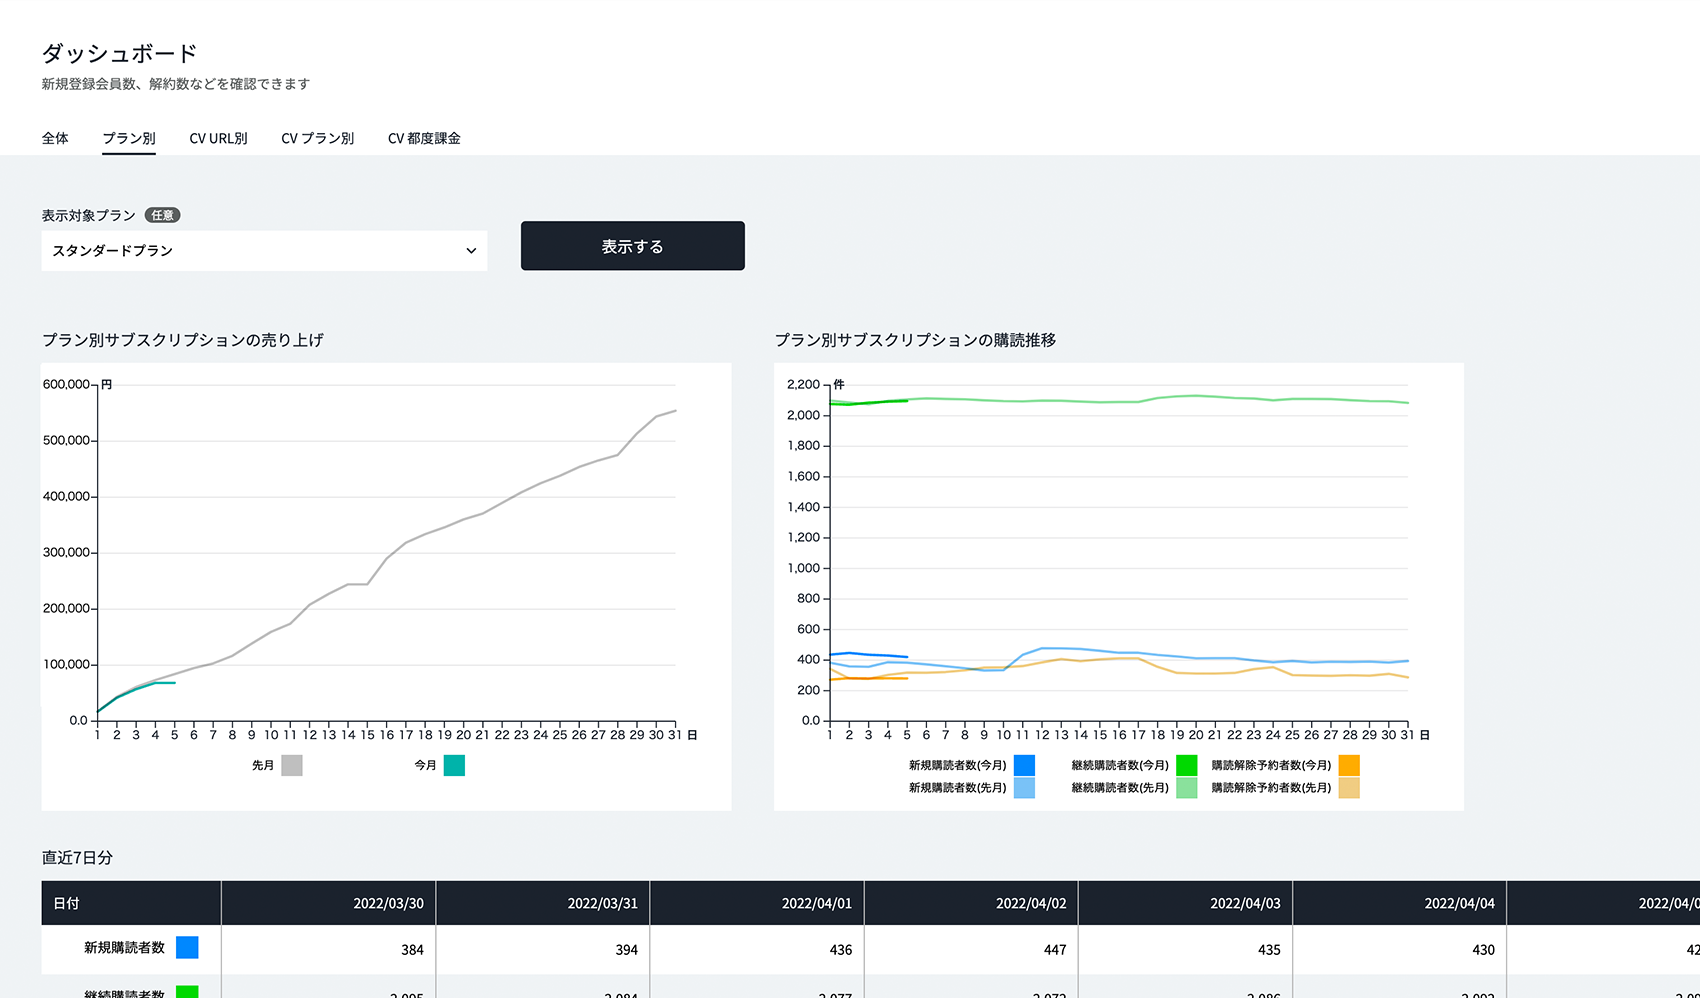Click 購読解除予約者数(今月) orange legend swatch
1700x998 pixels.
click(x=1349, y=765)
